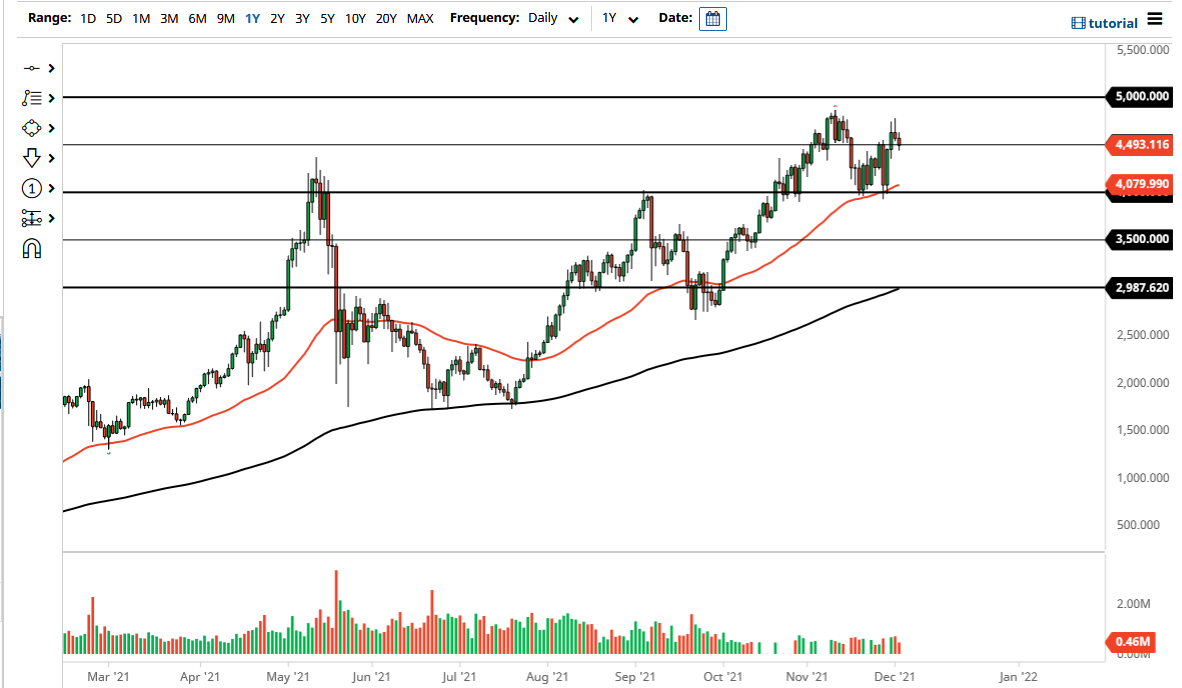Open the hamburger menu
Screen dimensions: 1182x688
(1157, 18)
